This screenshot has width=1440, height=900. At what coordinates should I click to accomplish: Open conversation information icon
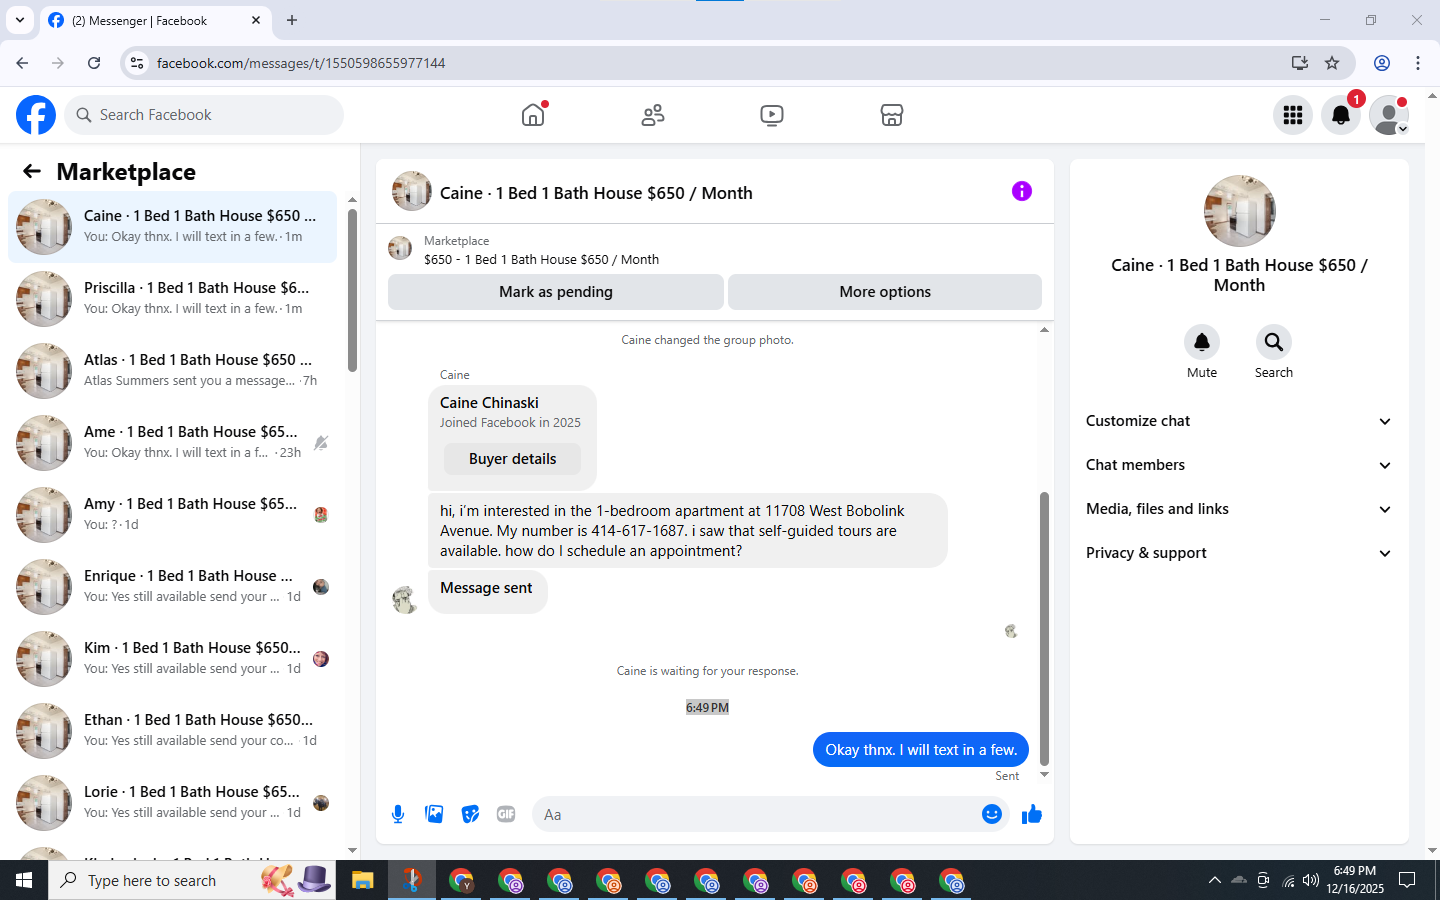[x=1022, y=191]
